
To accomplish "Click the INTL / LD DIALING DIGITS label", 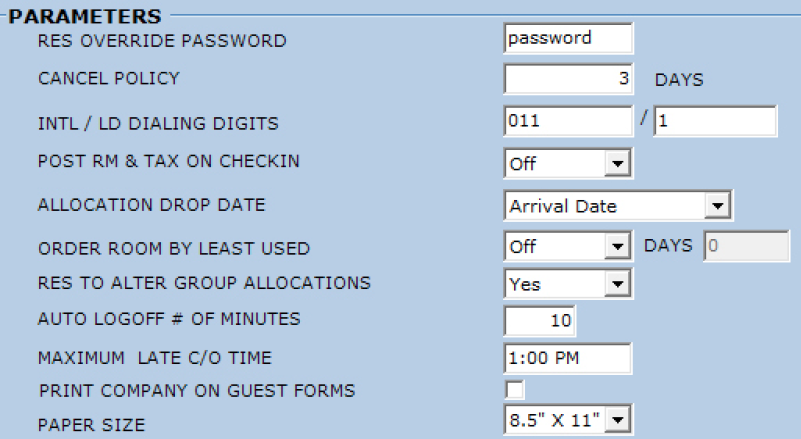I will pyautogui.click(x=158, y=124).
